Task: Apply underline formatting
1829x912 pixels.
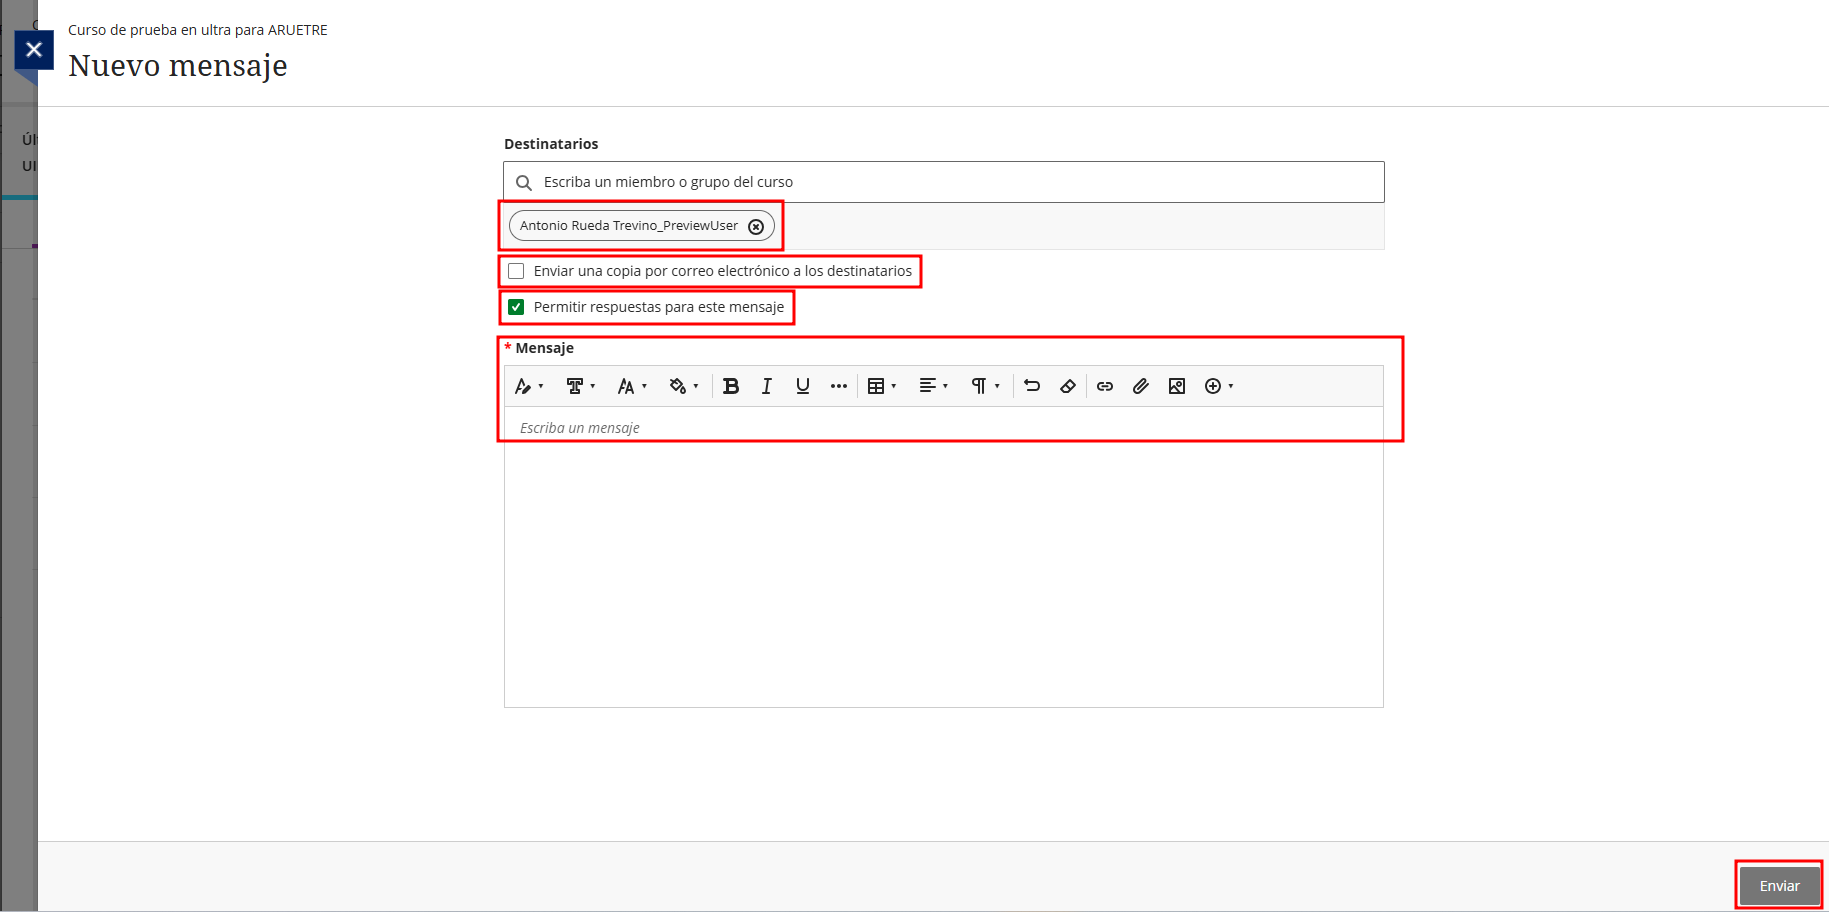Action: [802, 386]
